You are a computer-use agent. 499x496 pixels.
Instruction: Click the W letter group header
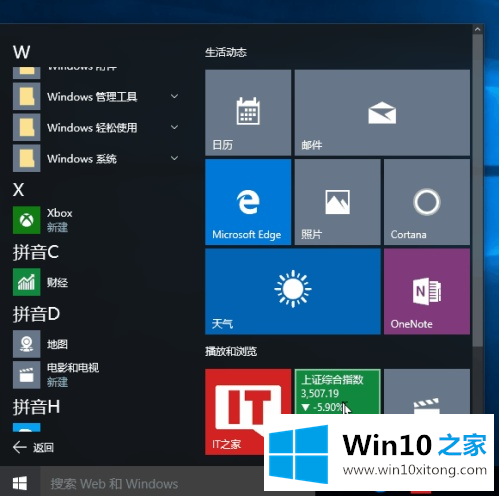[x=22, y=52]
